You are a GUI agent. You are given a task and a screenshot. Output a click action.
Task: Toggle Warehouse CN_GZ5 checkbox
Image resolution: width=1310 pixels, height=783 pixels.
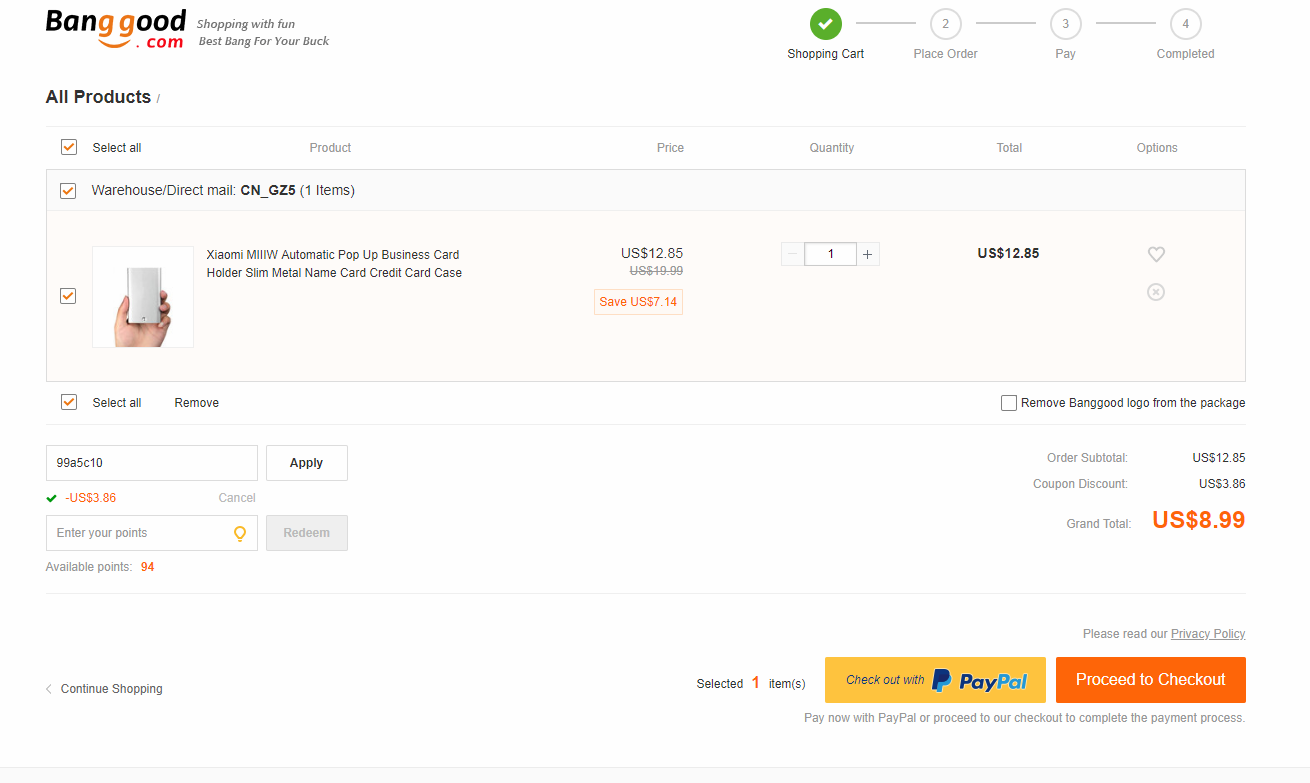(68, 190)
